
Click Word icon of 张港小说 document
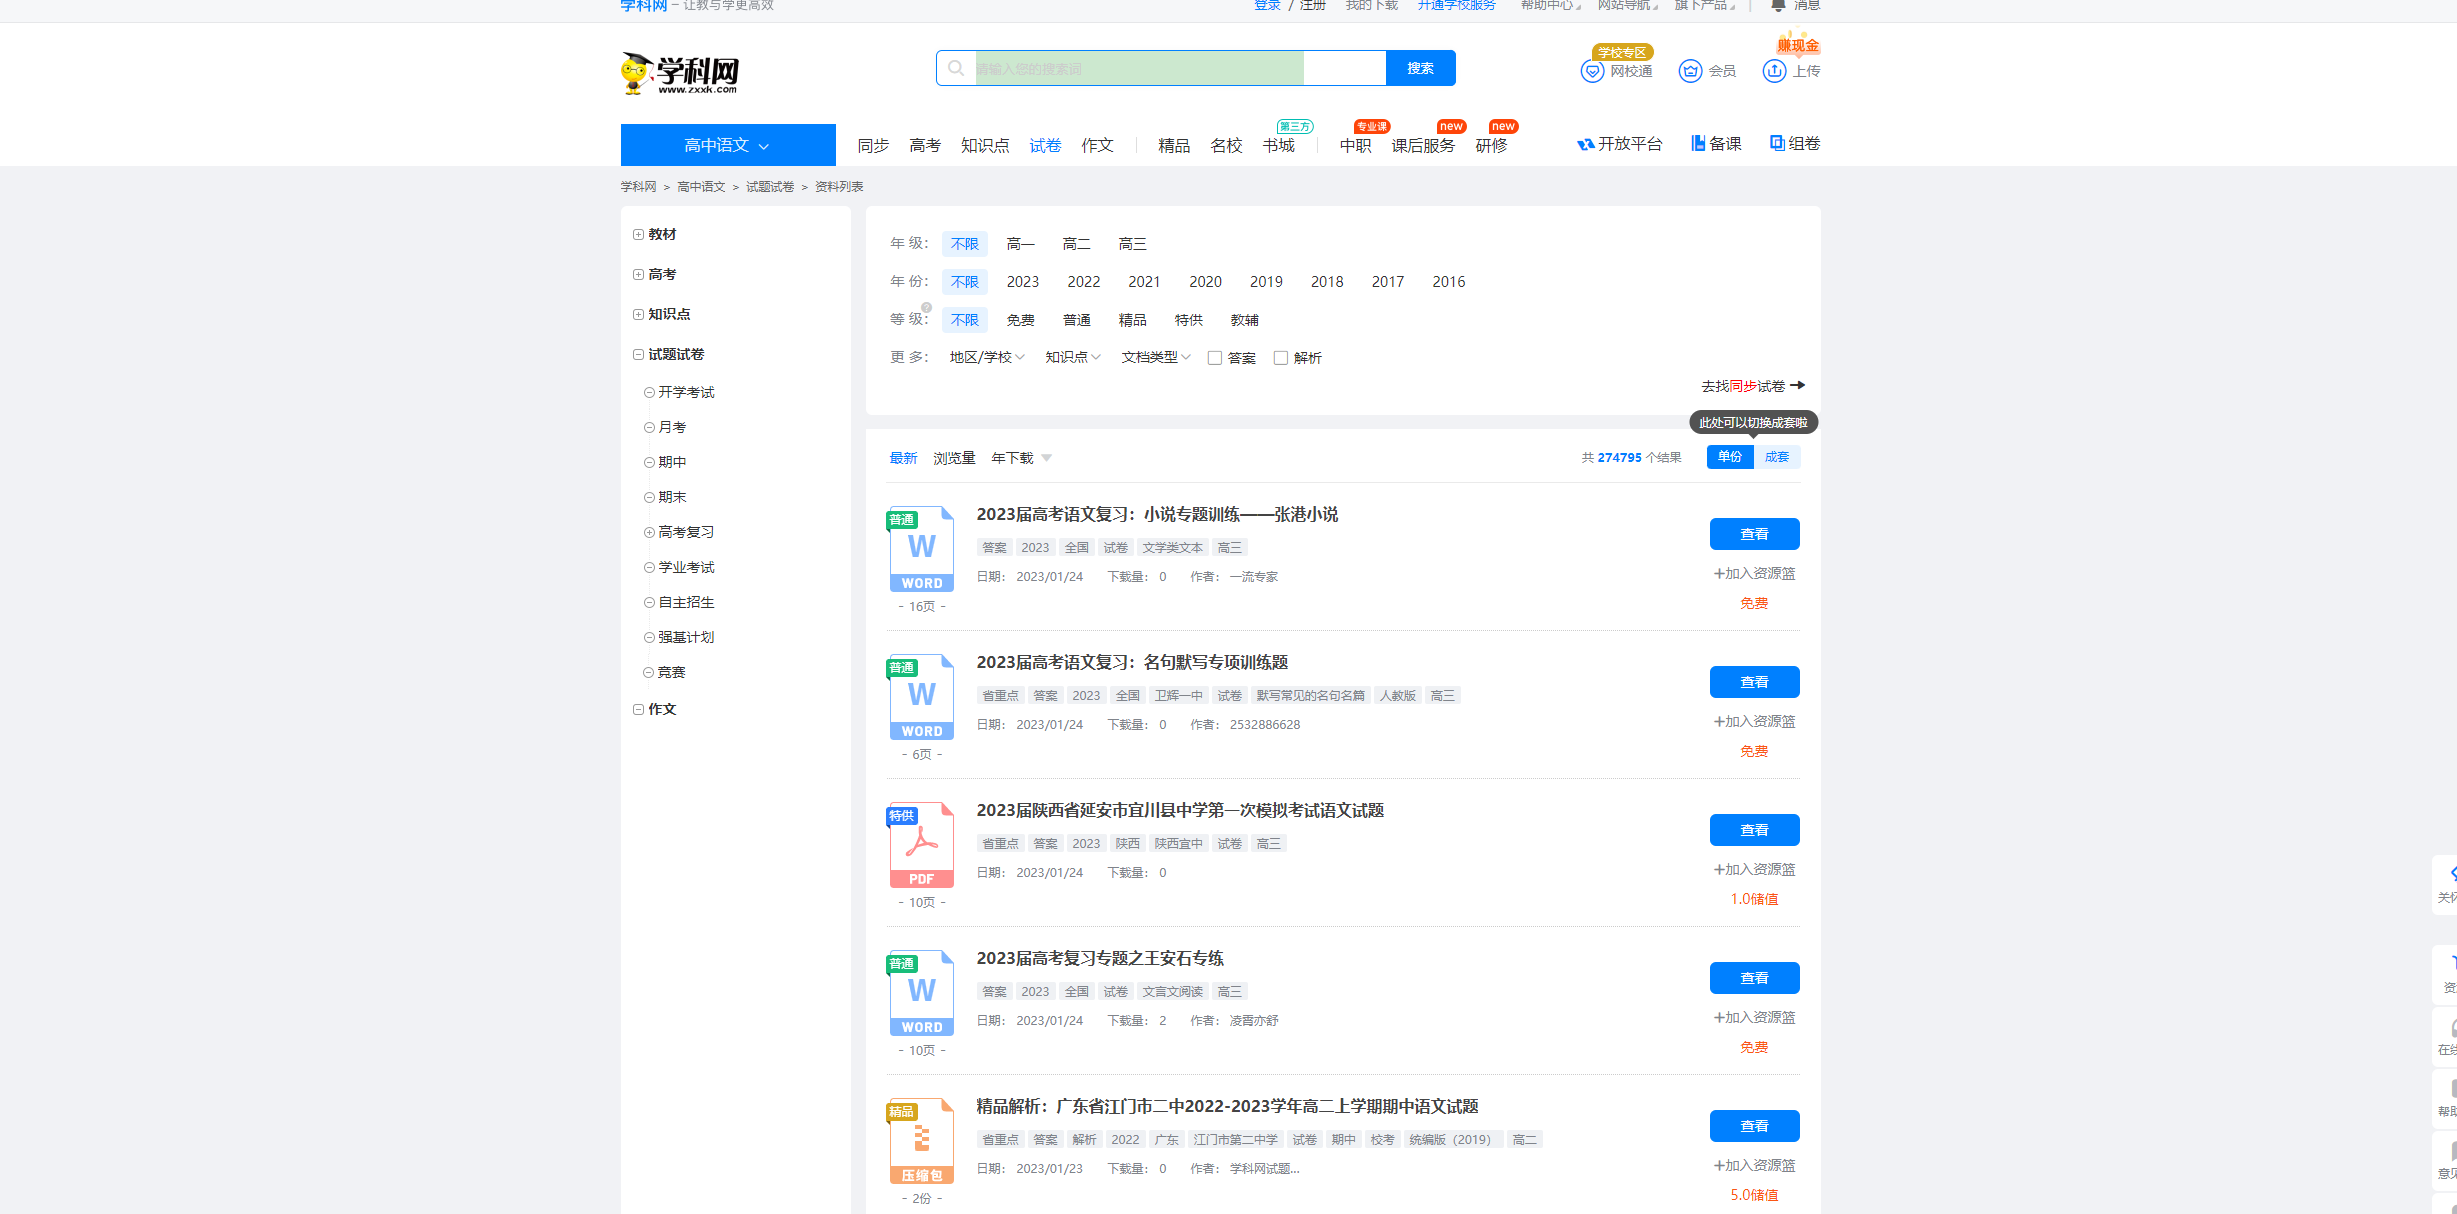click(922, 549)
